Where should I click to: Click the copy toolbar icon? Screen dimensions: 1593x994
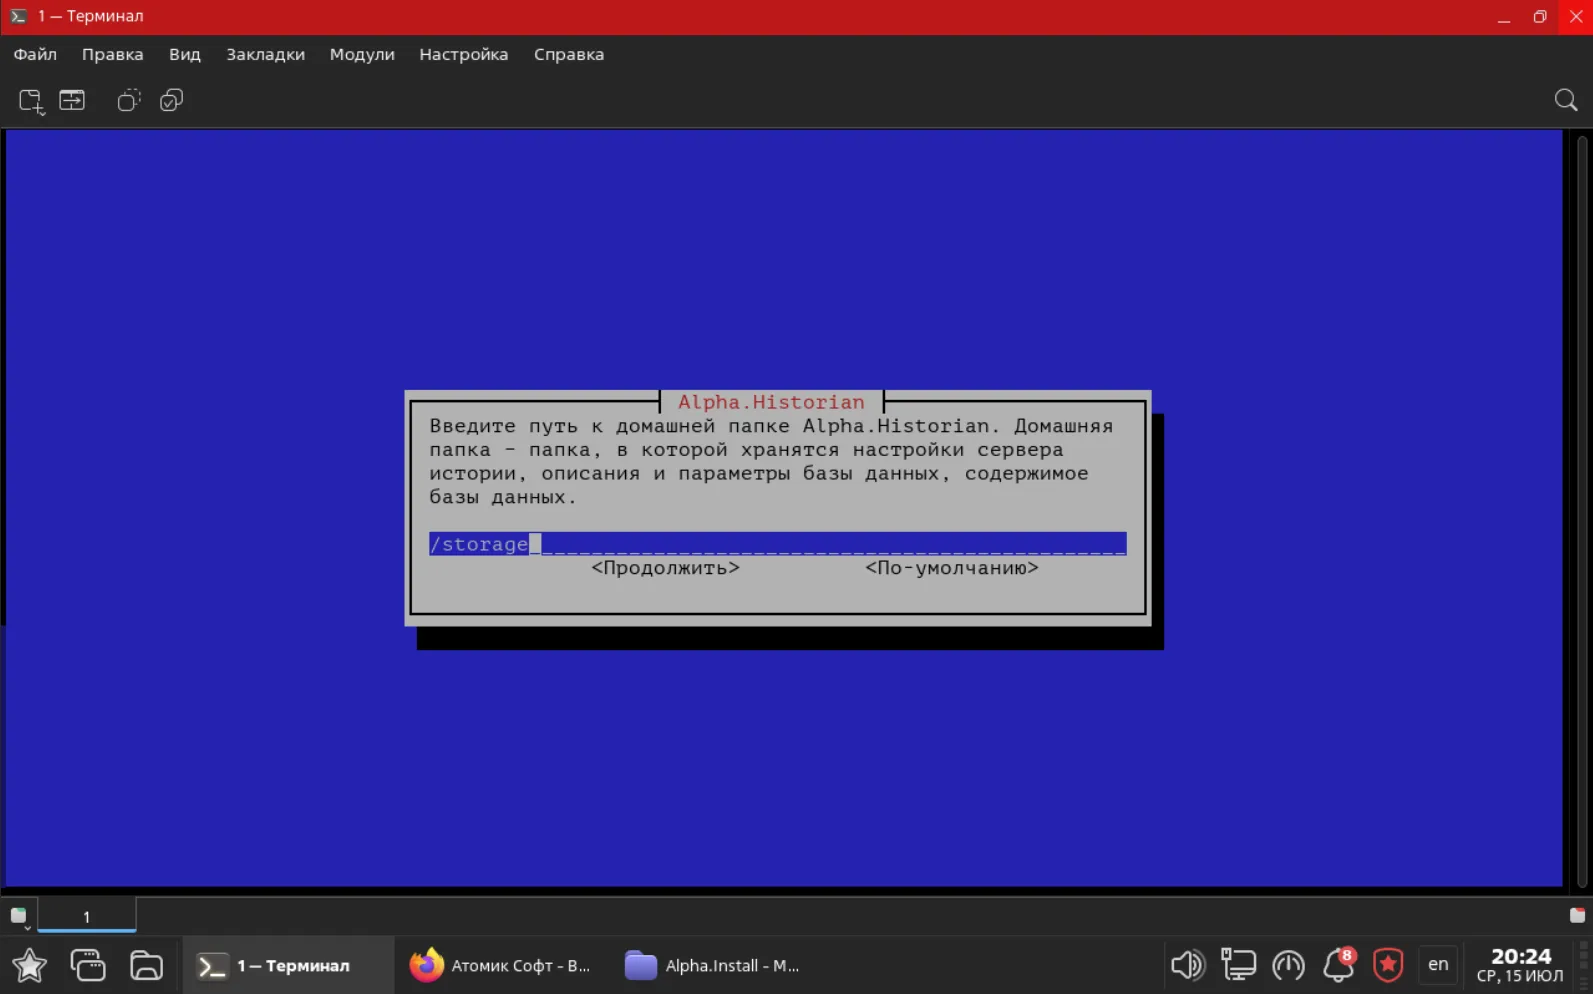click(x=129, y=100)
